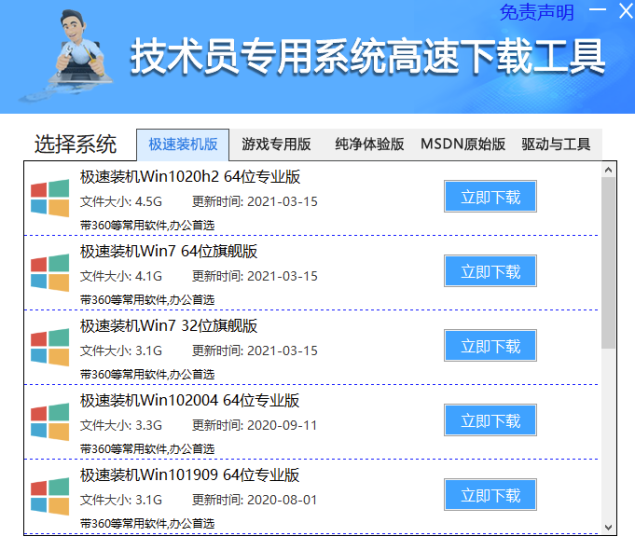Image resolution: width=635 pixels, height=550 pixels.
Task: Click Windows logo icon for Win7 32位旗舰版
Action: coord(50,347)
